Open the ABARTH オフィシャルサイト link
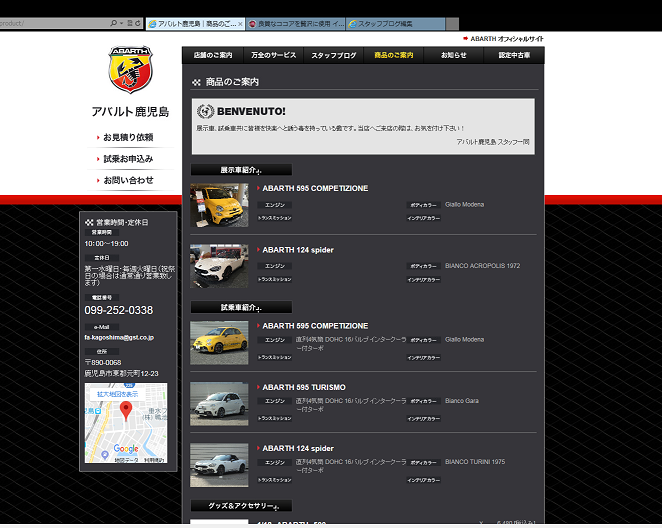The height and width of the screenshot is (528, 662). tap(503, 39)
